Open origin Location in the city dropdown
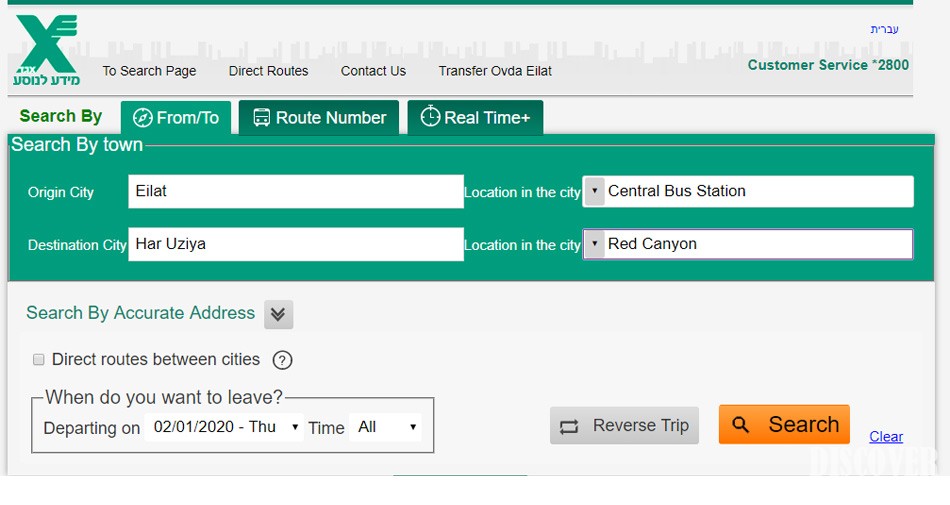This screenshot has width=950, height=505. [594, 191]
